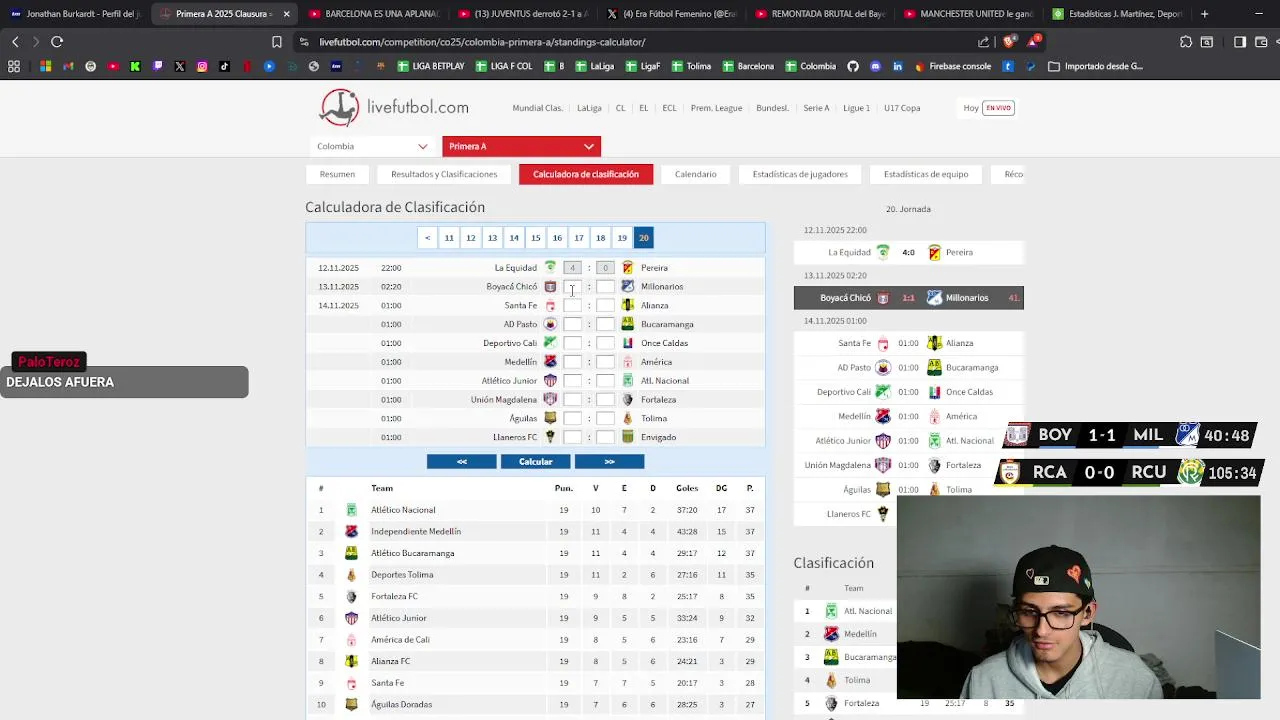Screen dimensions: 1280x720
Task: Open a new browser tab with plus
Action: tap(1204, 14)
